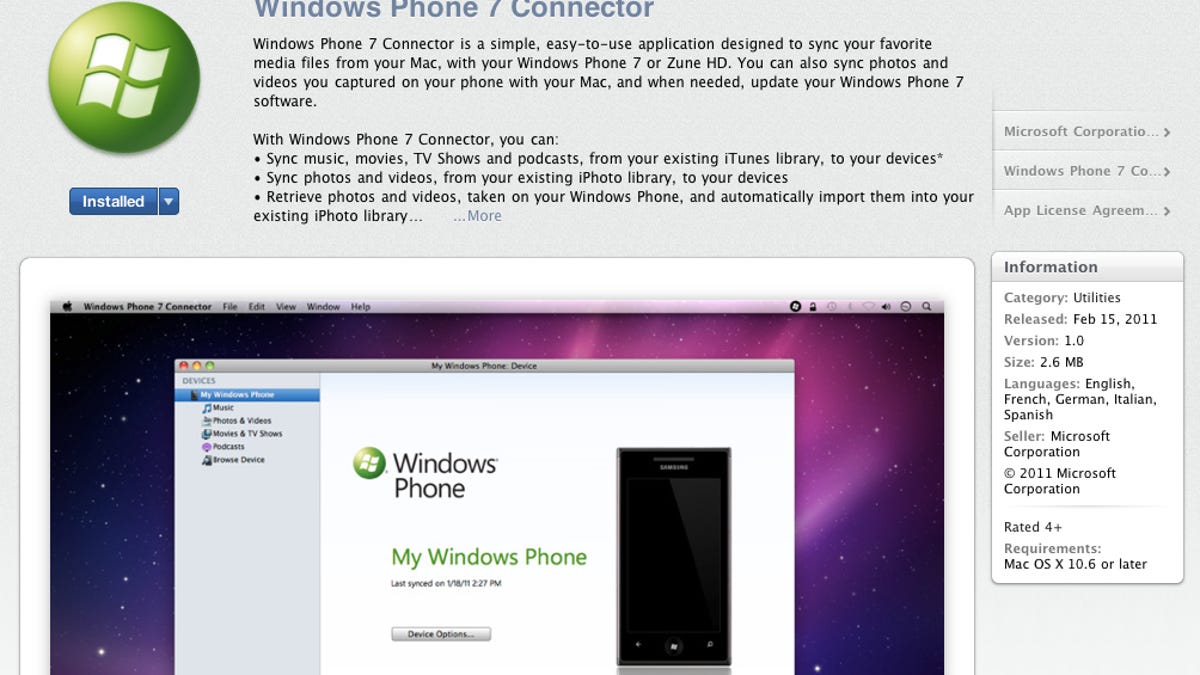This screenshot has width=1200, height=675.
Task: Select My Windows Phone under Devices
Action: click(248, 394)
